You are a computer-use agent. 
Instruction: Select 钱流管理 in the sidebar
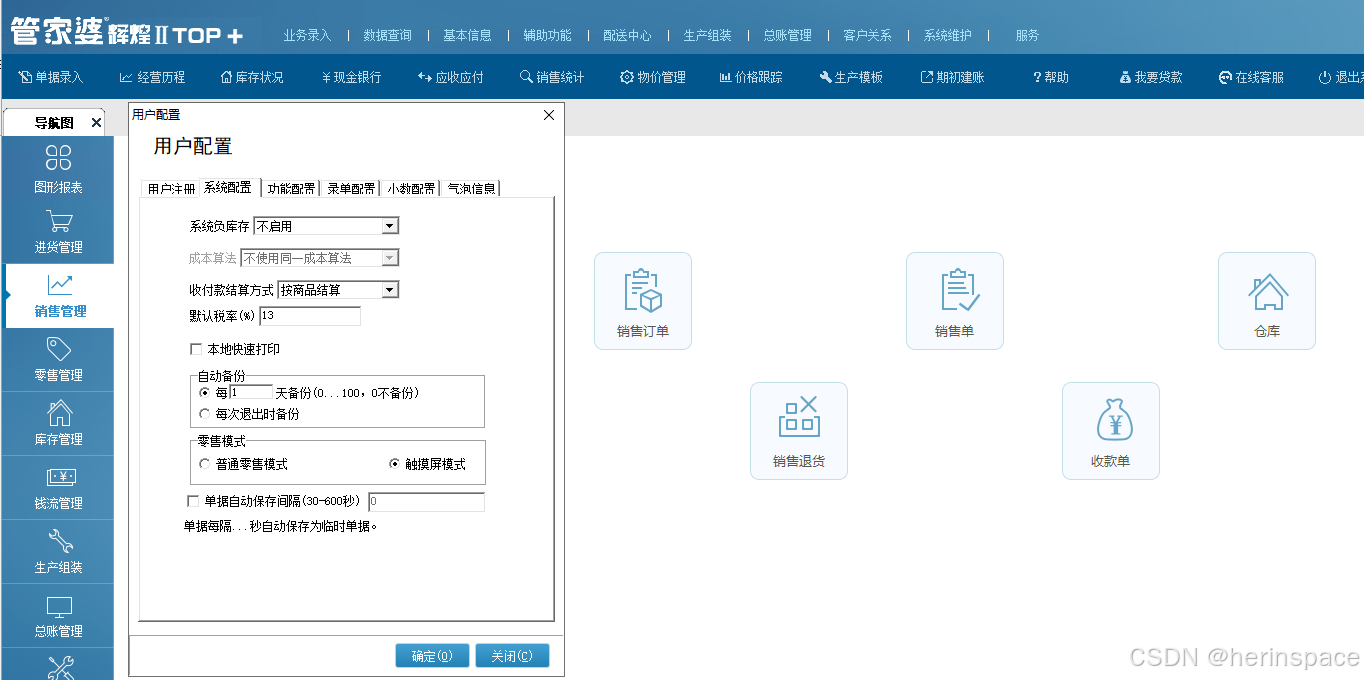59,488
